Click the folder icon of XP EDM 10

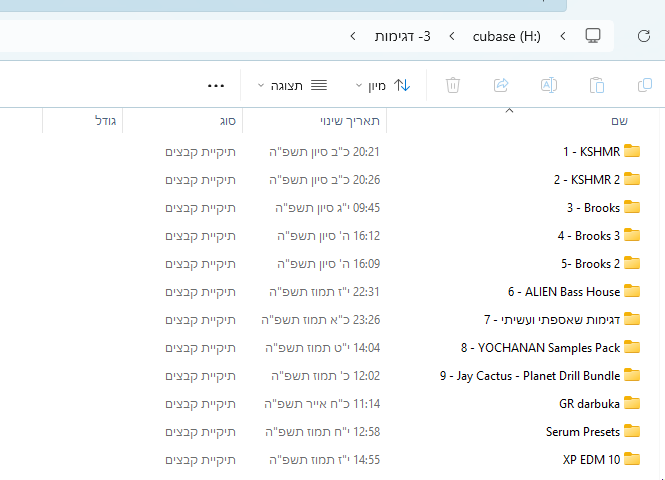[x=632, y=459]
